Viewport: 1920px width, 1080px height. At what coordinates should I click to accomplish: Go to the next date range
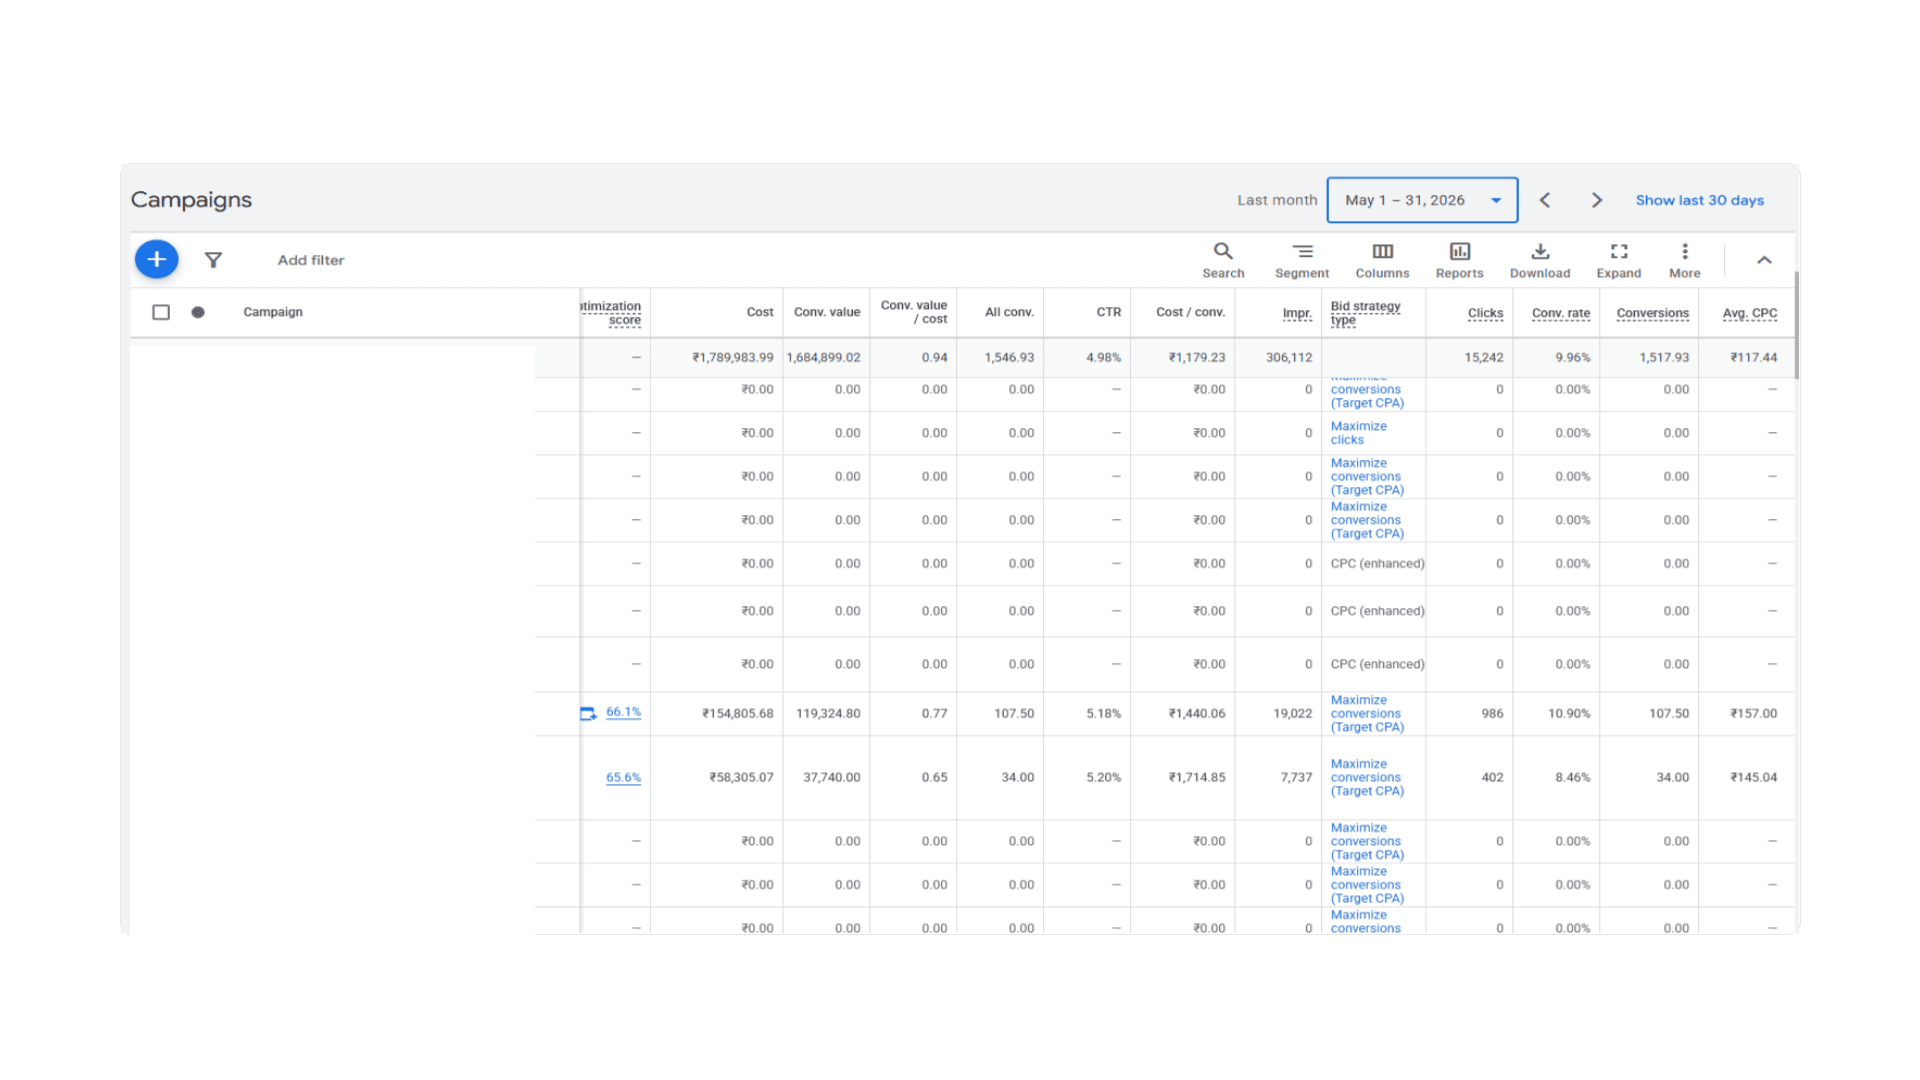[1597, 200]
